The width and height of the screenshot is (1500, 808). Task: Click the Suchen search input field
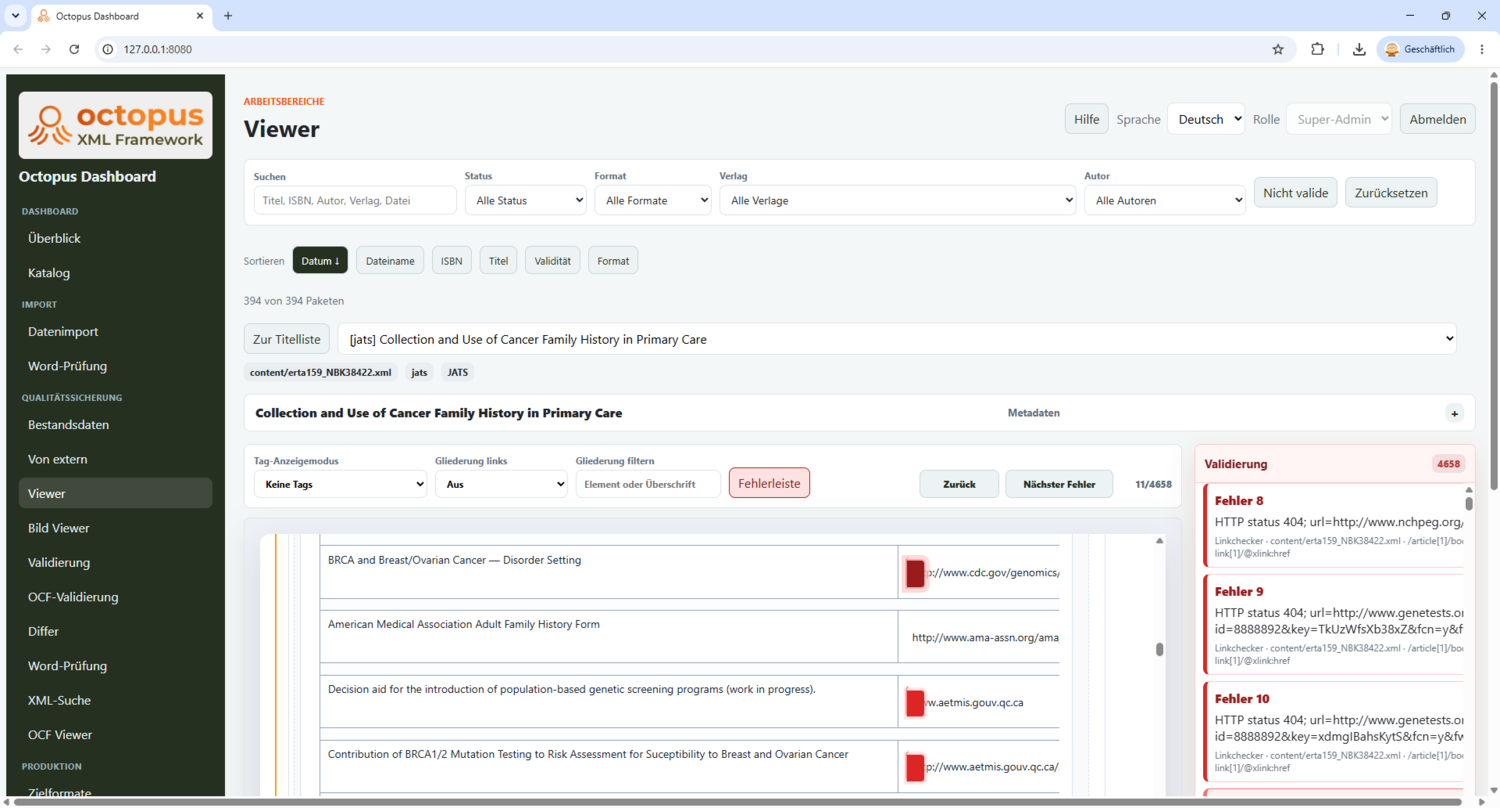click(355, 200)
